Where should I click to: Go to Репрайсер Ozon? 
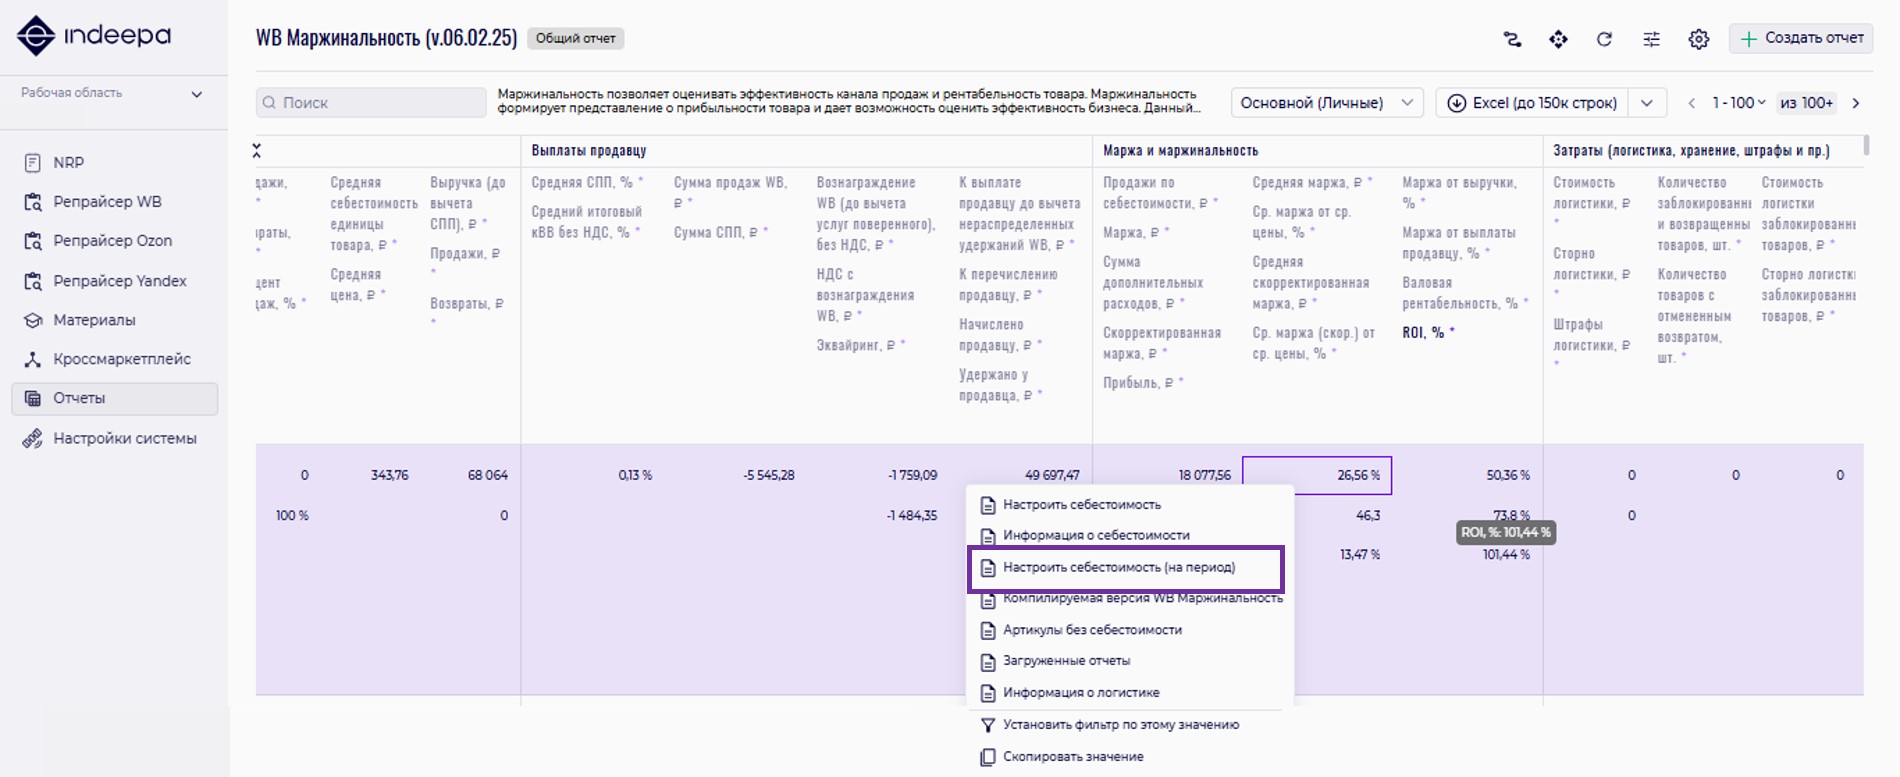point(114,240)
